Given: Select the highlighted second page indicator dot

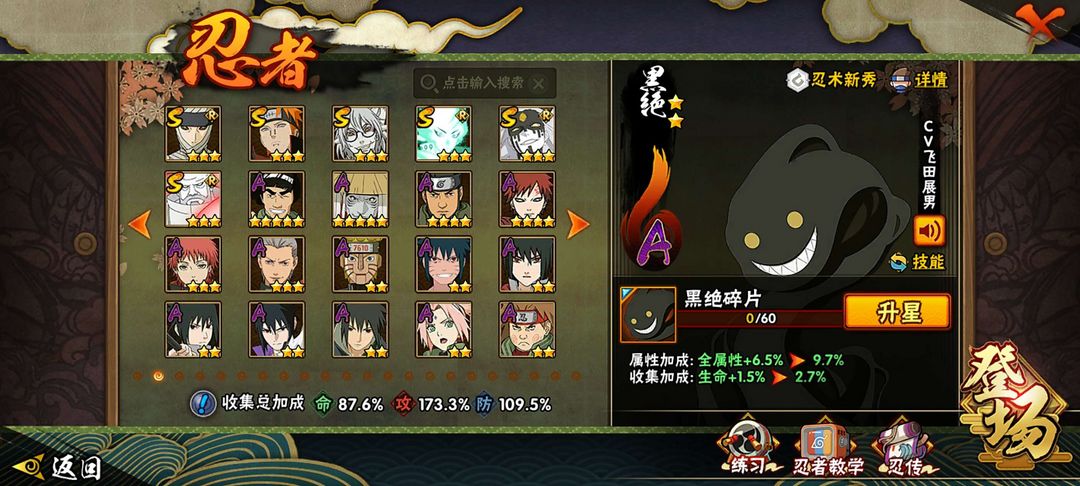Looking at the screenshot, I should (158, 376).
